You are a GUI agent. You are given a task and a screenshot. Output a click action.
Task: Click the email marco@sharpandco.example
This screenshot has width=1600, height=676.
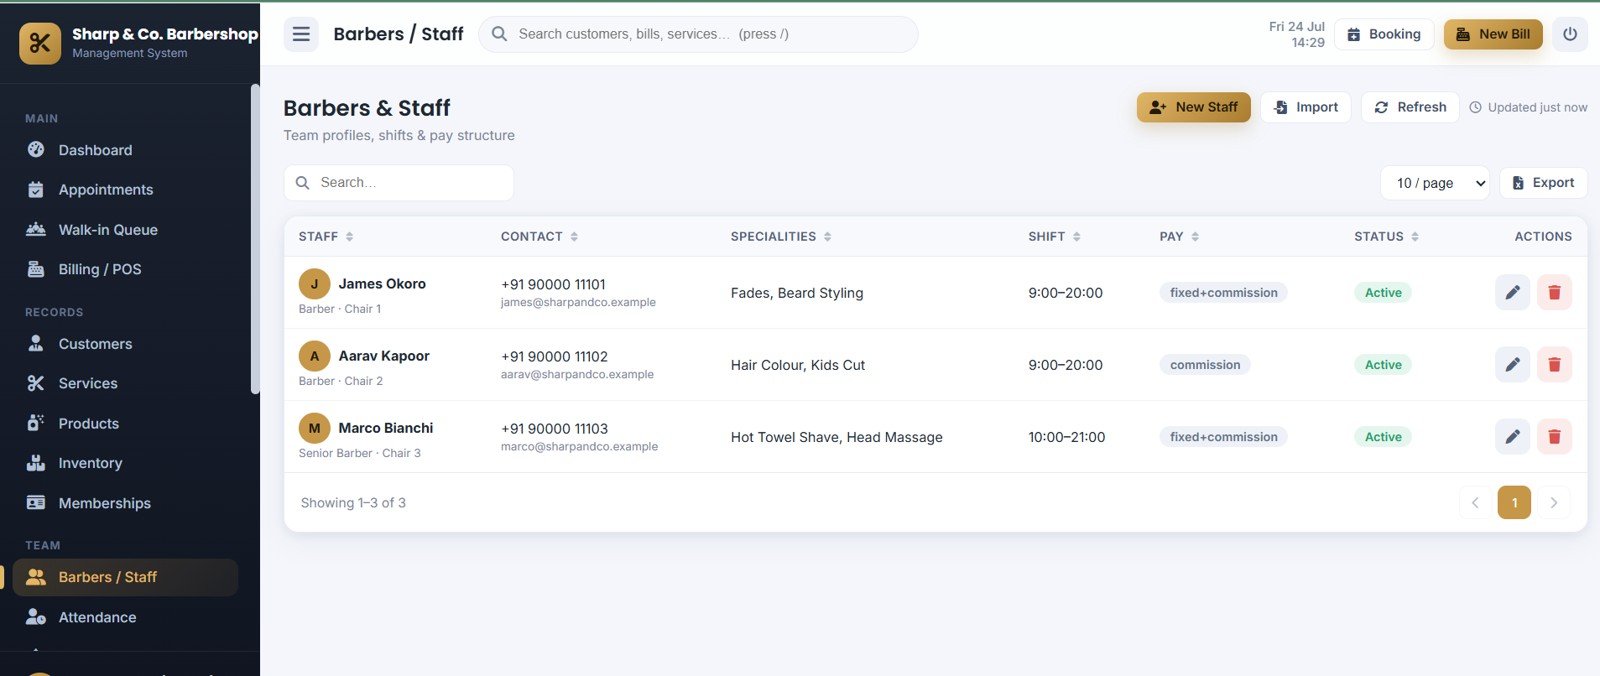[x=579, y=447]
